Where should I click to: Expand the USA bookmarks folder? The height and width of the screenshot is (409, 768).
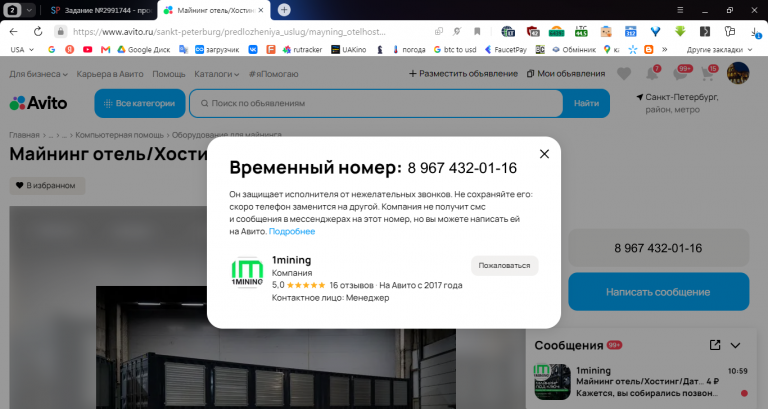(22, 49)
